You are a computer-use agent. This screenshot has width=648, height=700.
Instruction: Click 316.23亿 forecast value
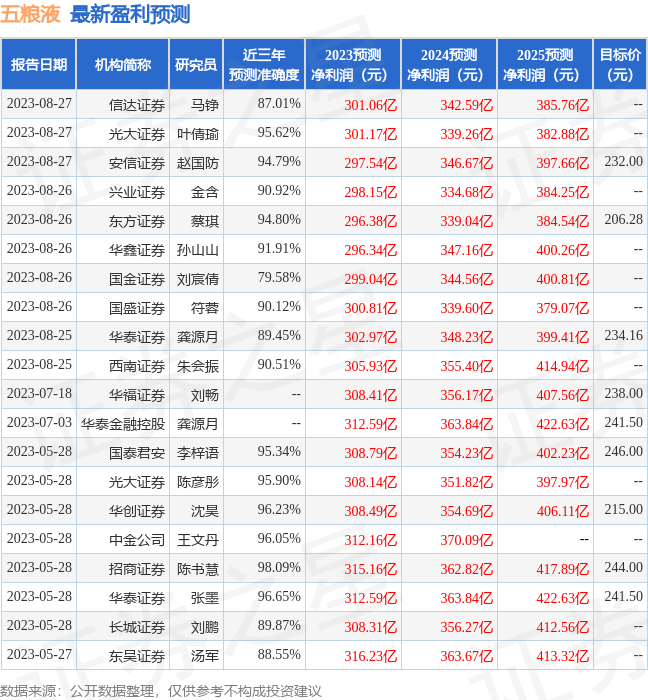[370, 657]
